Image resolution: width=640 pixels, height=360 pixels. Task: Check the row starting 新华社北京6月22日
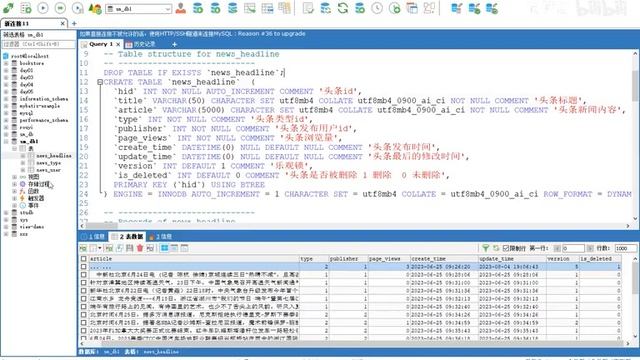[84, 291]
